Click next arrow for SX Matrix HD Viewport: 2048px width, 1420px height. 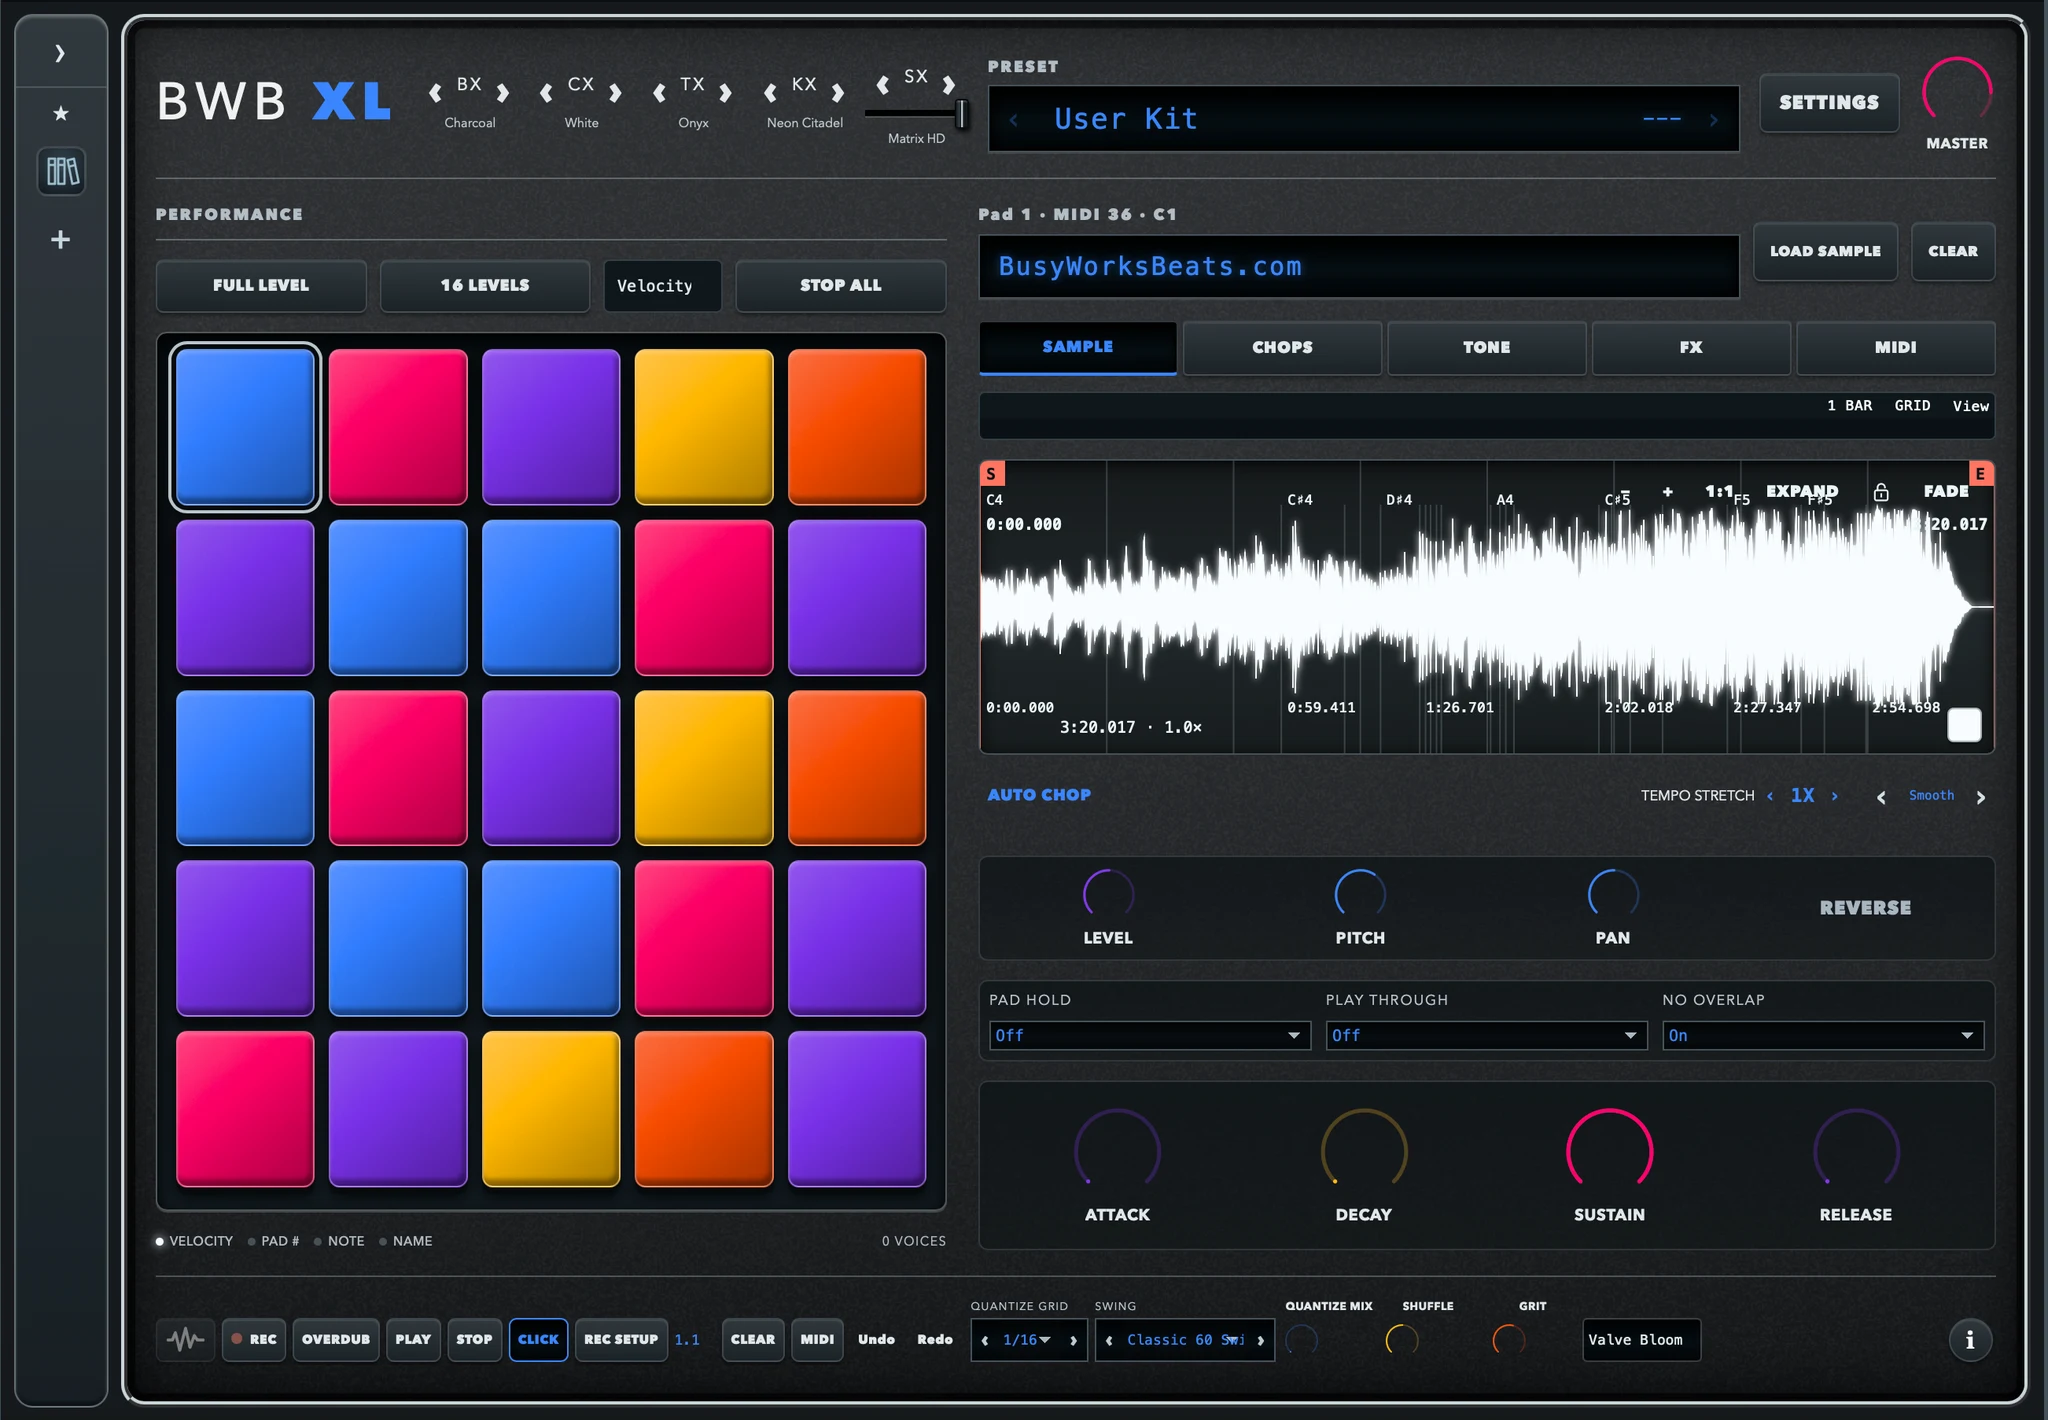pos(948,85)
